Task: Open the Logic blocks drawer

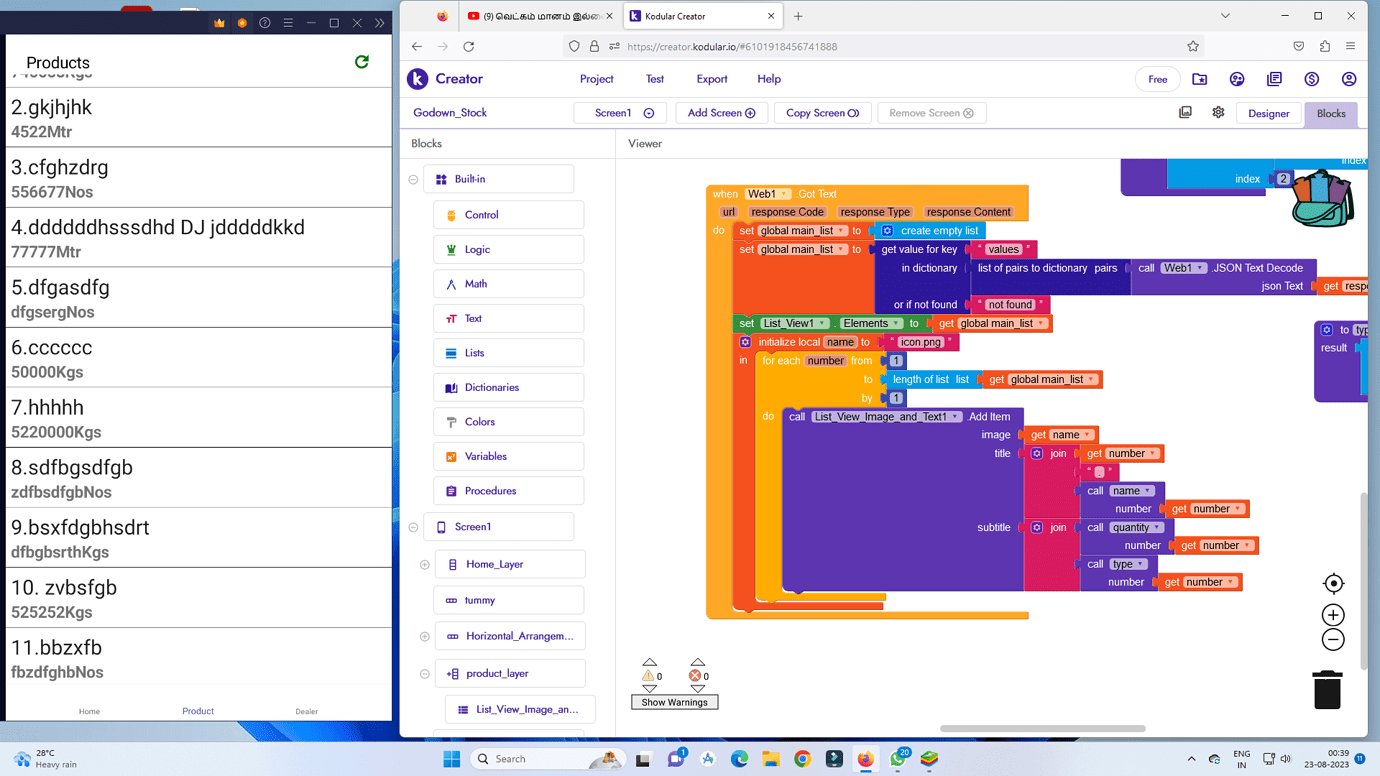Action: [x=507, y=248]
